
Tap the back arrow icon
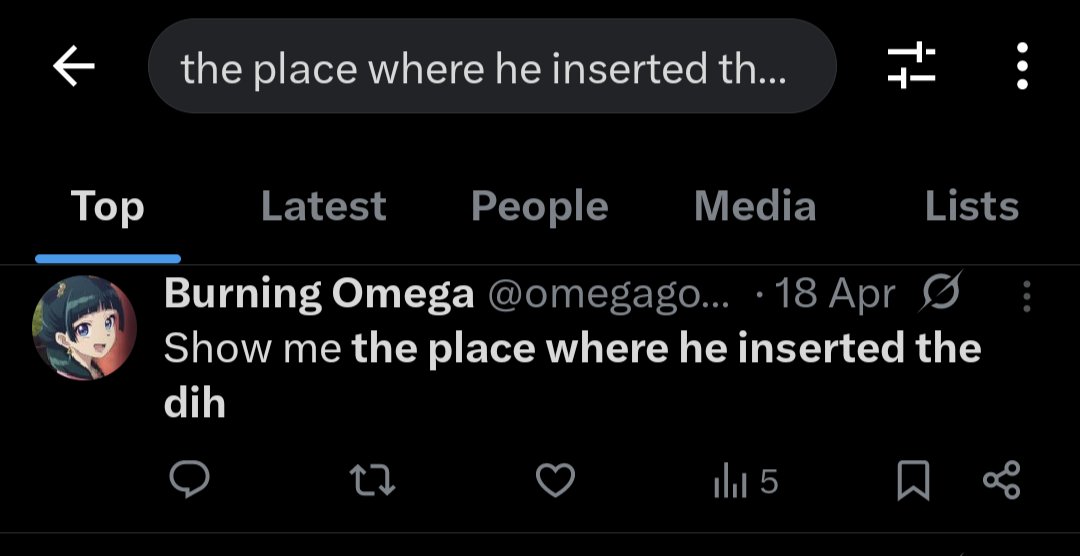[74, 66]
